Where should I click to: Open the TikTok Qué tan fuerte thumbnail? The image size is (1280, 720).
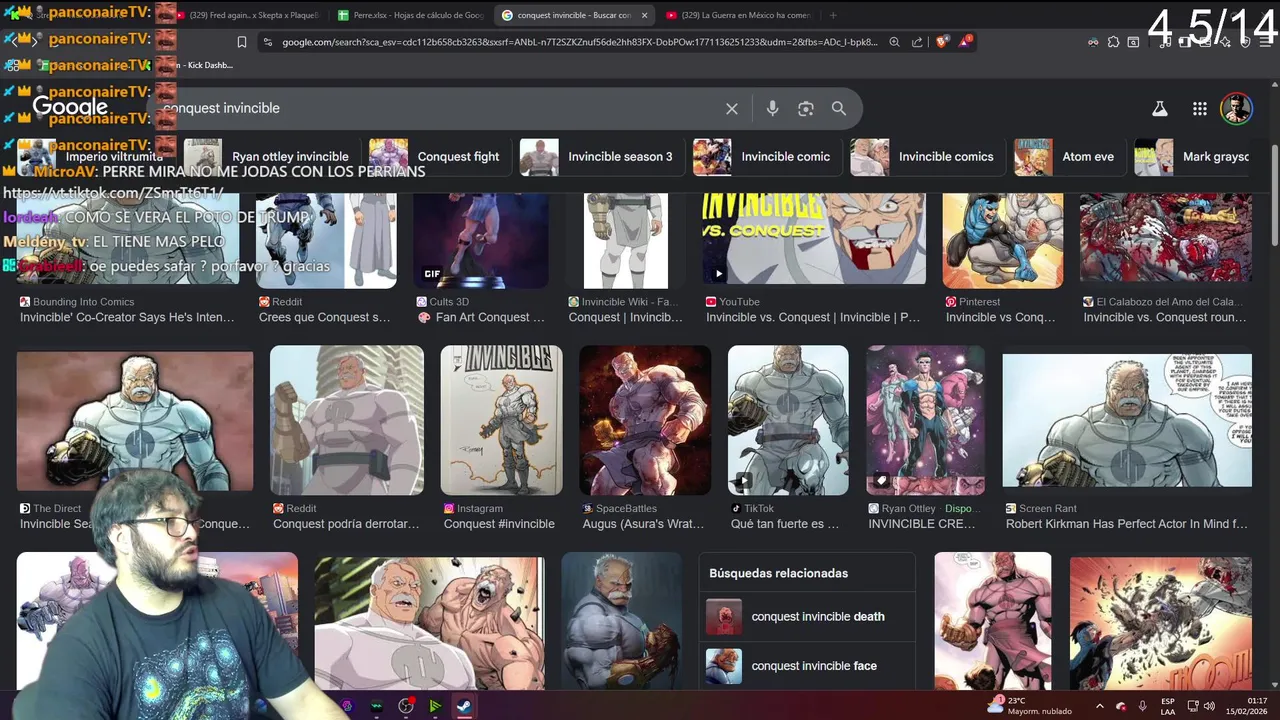788,420
